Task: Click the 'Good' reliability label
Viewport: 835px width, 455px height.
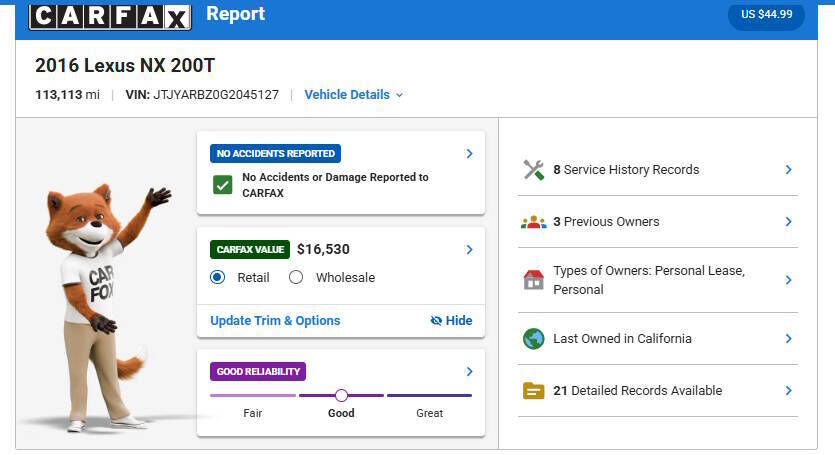Action: coord(341,413)
